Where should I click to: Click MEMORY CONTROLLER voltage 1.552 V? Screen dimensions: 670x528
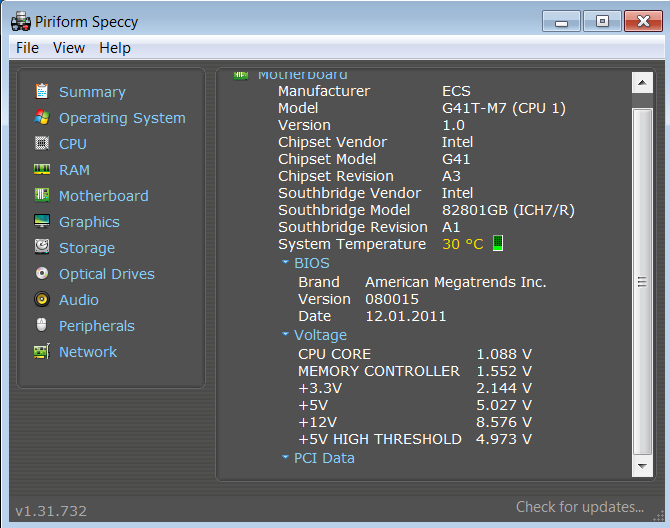[504, 371]
